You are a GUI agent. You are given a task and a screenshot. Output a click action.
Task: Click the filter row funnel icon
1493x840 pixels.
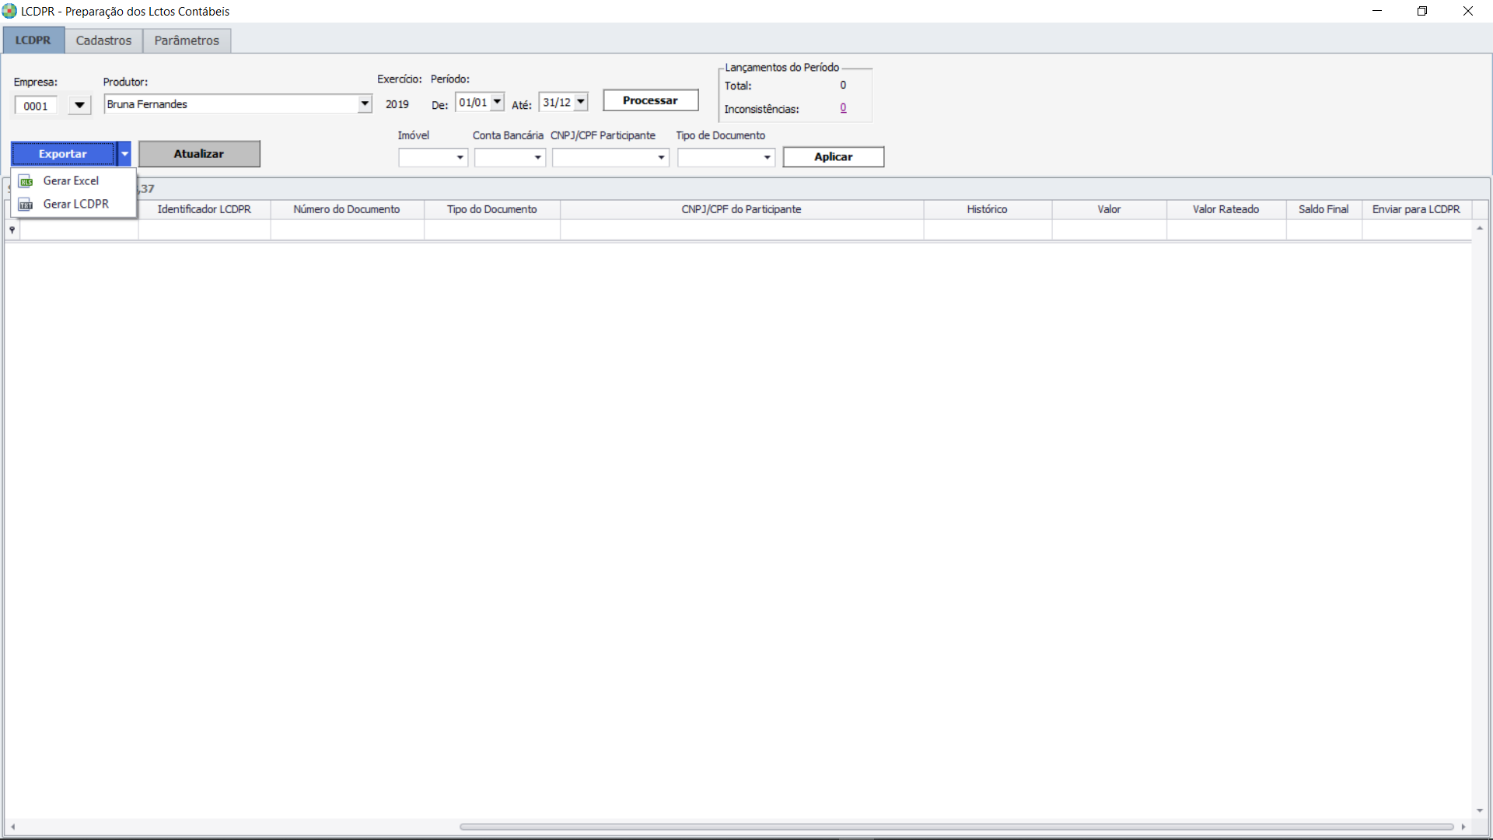pyautogui.click(x=12, y=230)
